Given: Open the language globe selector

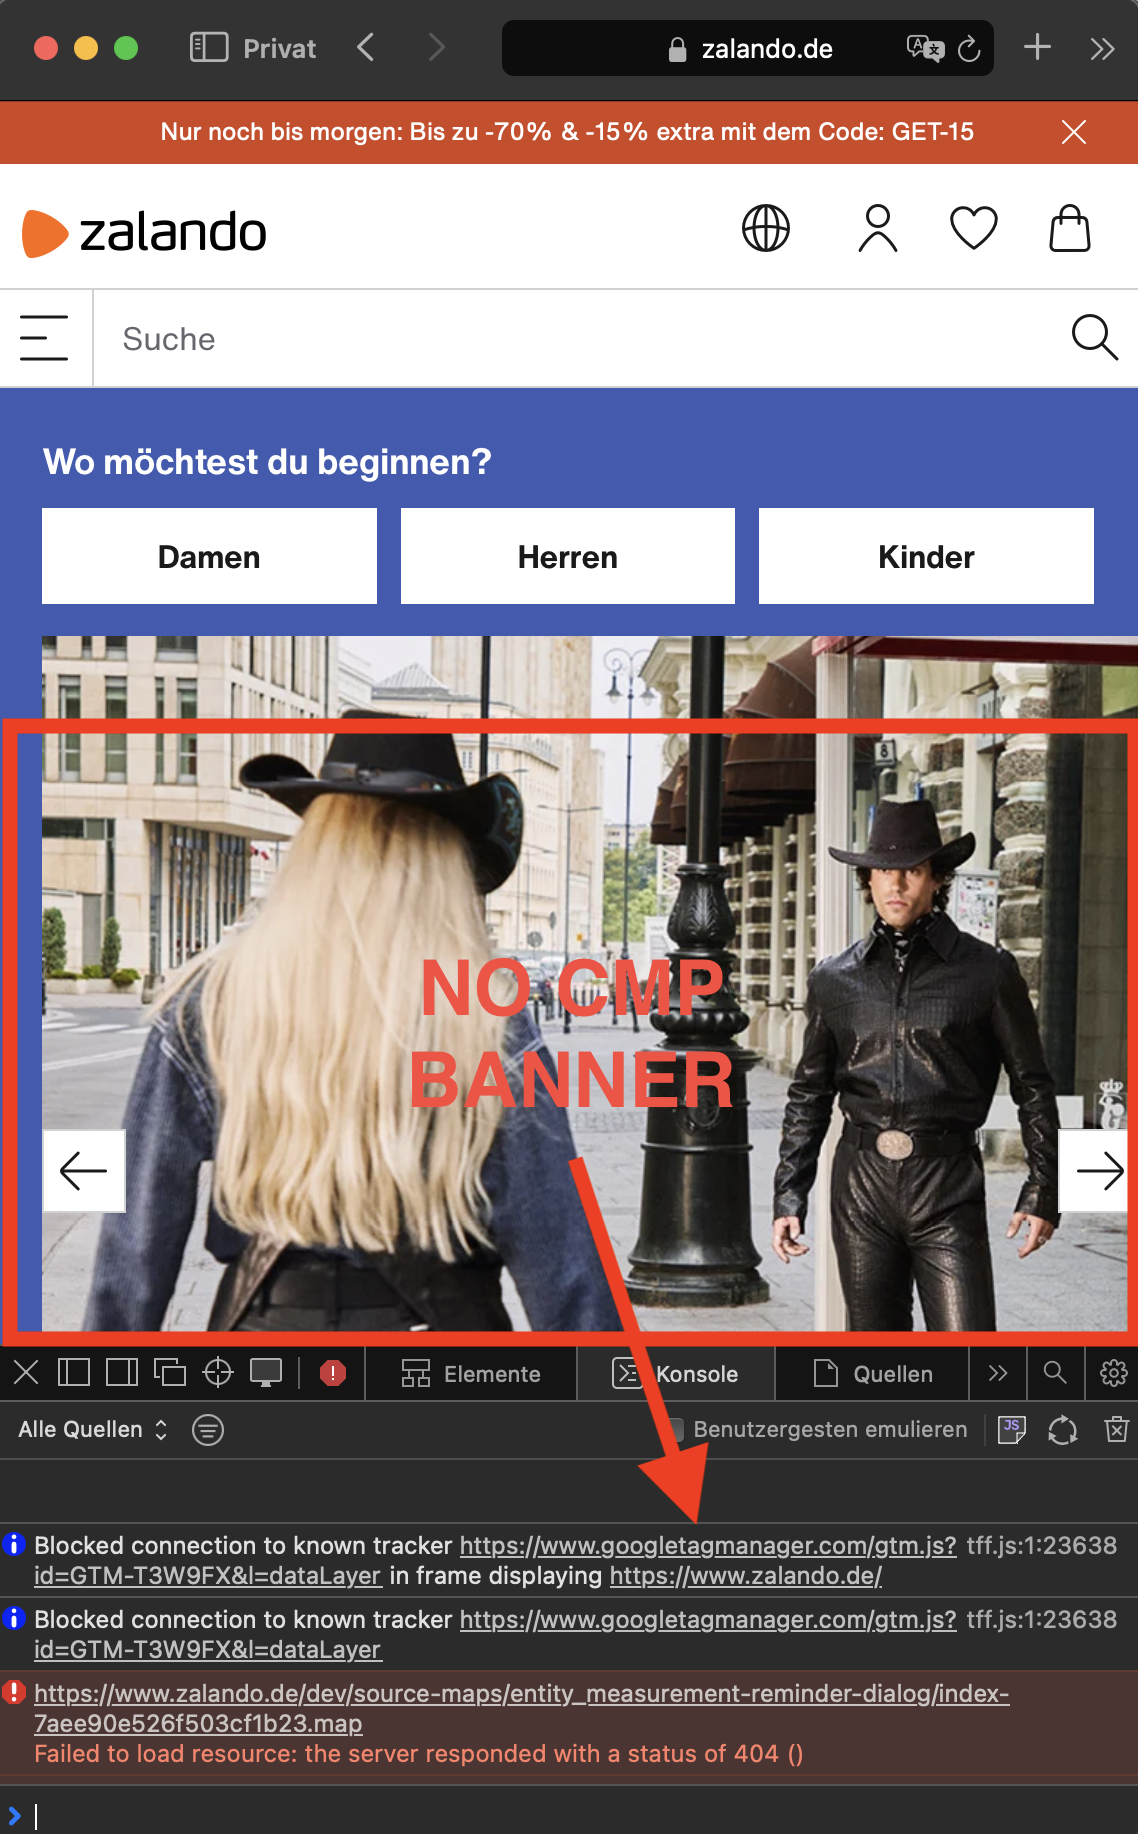Looking at the screenshot, I should 766,228.
